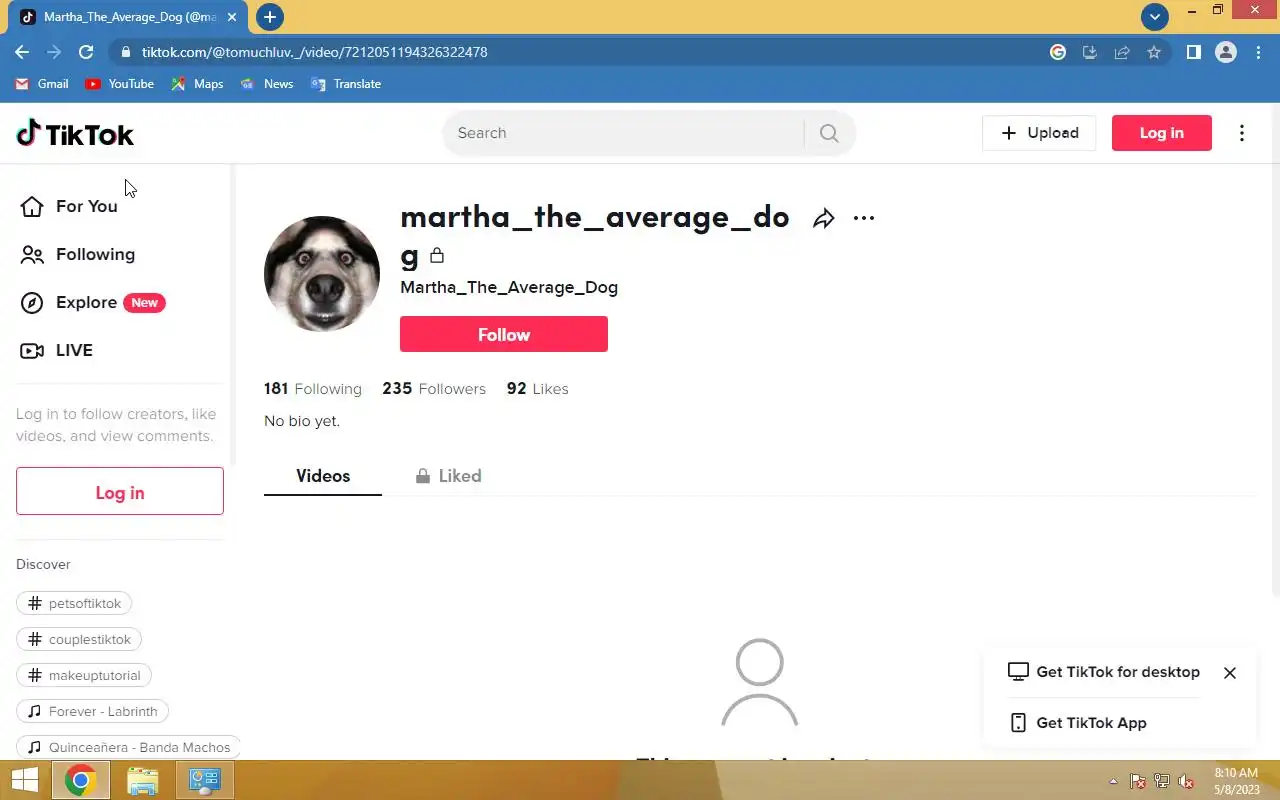Image resolution: width=1280 pixels, height=800 pixels.
Task: Click the Follow button
Action: [x=504, y=334]
